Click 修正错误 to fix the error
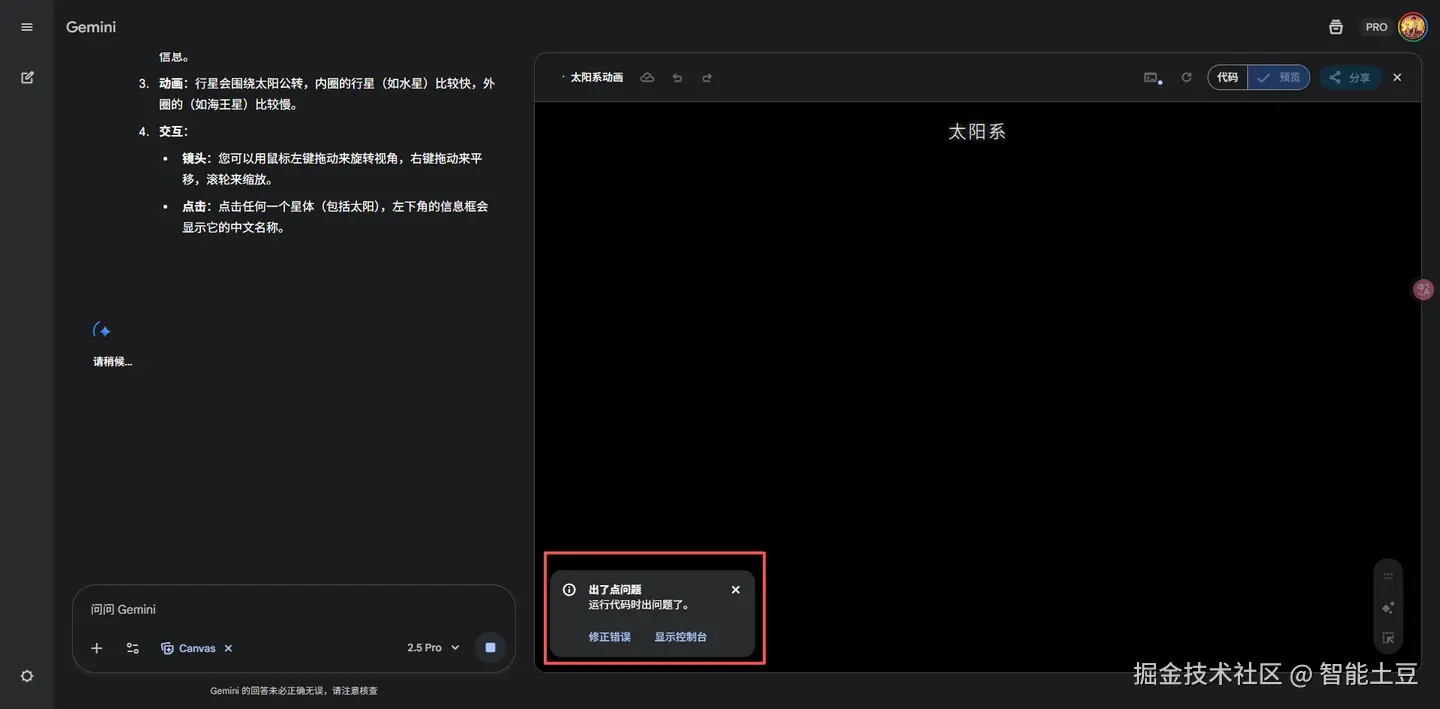 pos(610,637)
